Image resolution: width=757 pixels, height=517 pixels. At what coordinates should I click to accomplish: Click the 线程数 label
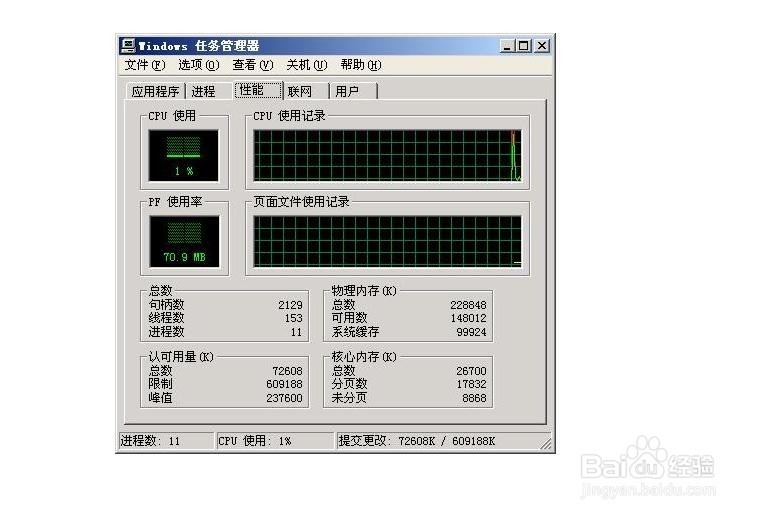point(167,318)
